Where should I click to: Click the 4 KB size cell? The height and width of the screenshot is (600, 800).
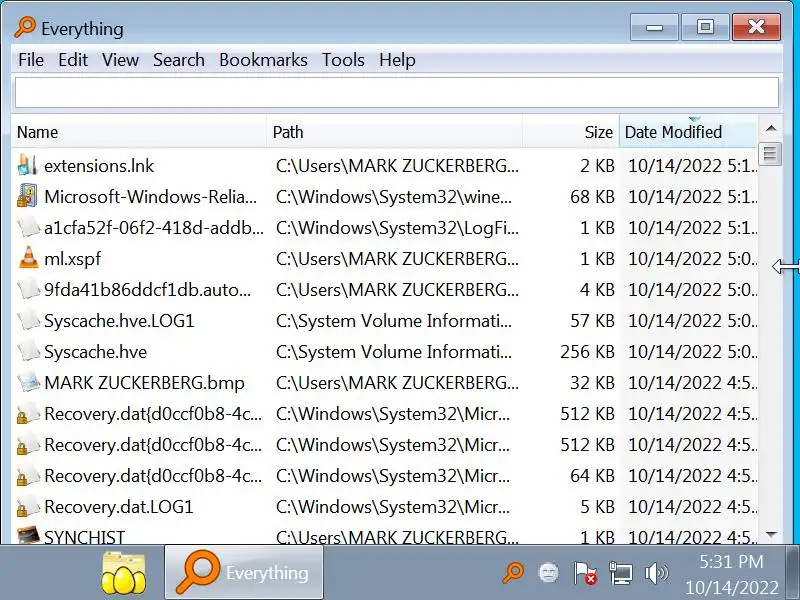point(597,290)
